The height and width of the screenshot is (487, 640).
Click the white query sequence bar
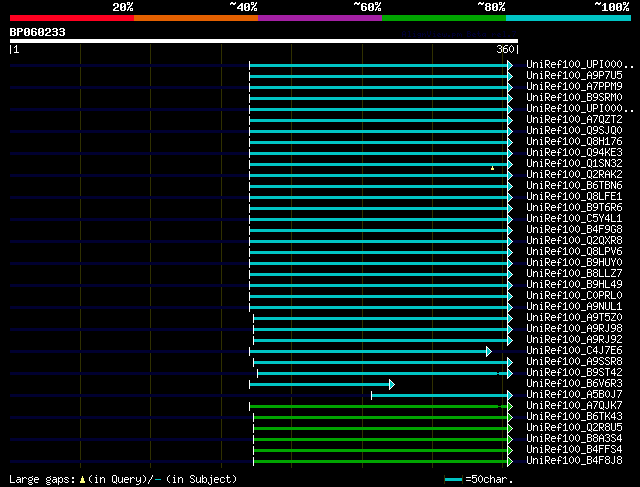(x=264, y=41)
